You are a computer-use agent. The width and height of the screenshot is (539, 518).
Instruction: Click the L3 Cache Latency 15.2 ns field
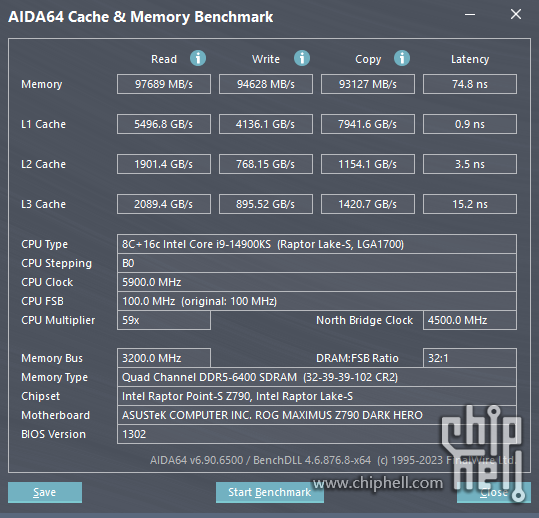tap(470, 204)
